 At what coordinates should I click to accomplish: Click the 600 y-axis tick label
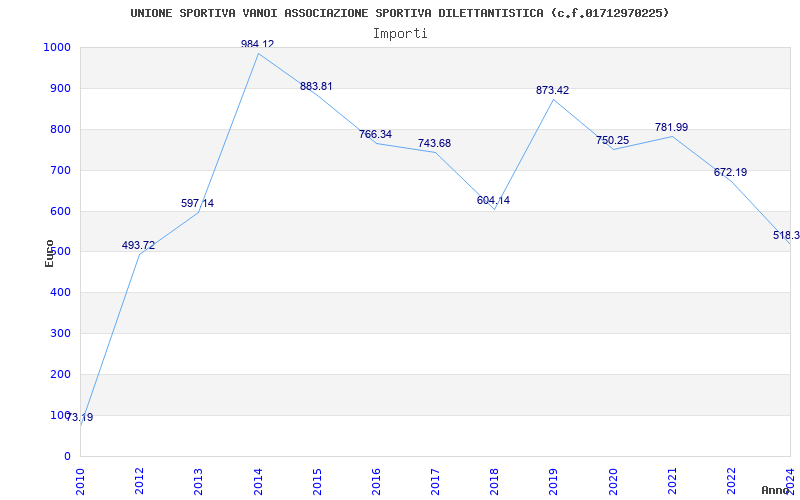[60, 211]
